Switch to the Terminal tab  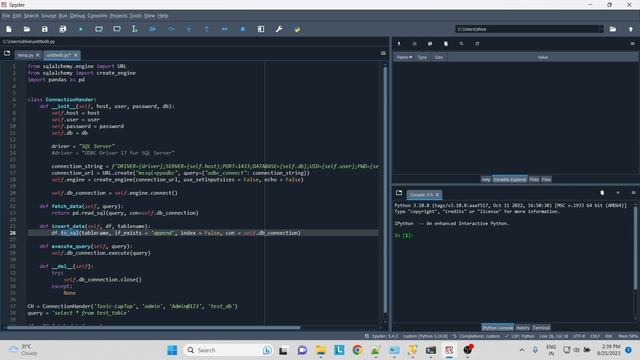click(x=541, y=328)
